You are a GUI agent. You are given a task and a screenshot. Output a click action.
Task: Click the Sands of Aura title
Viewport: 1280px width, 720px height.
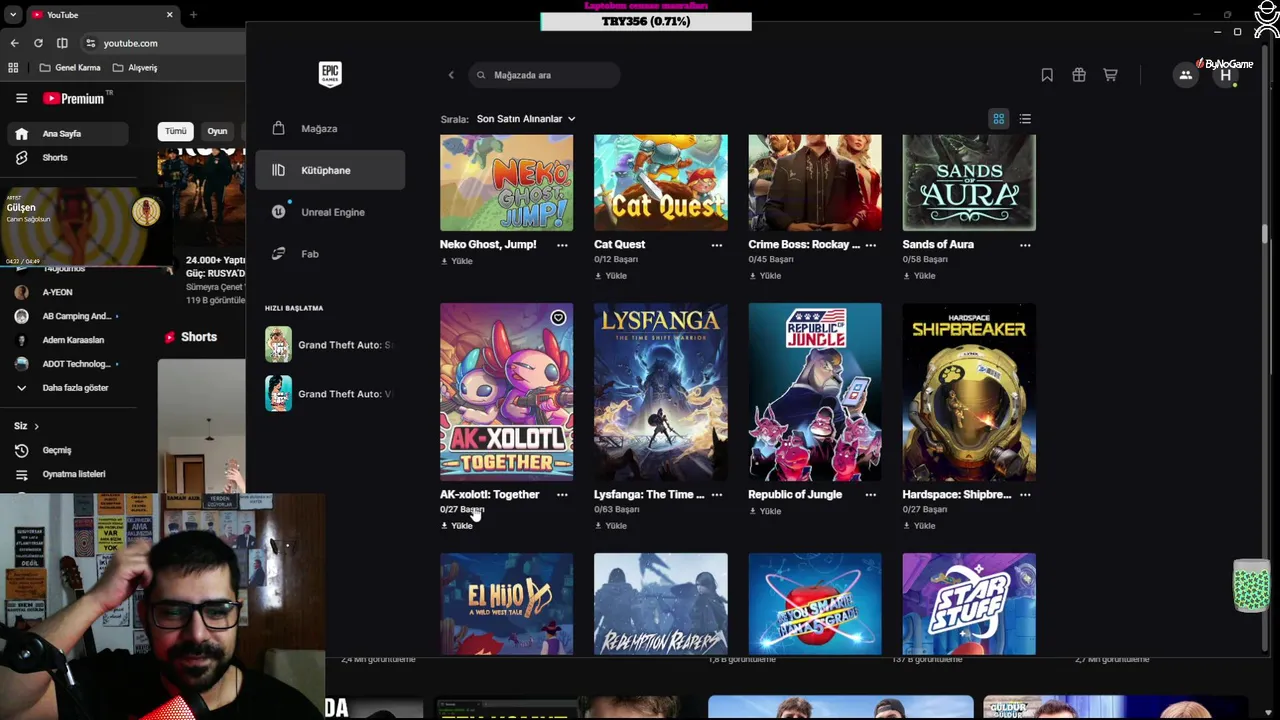coord(938,244)
